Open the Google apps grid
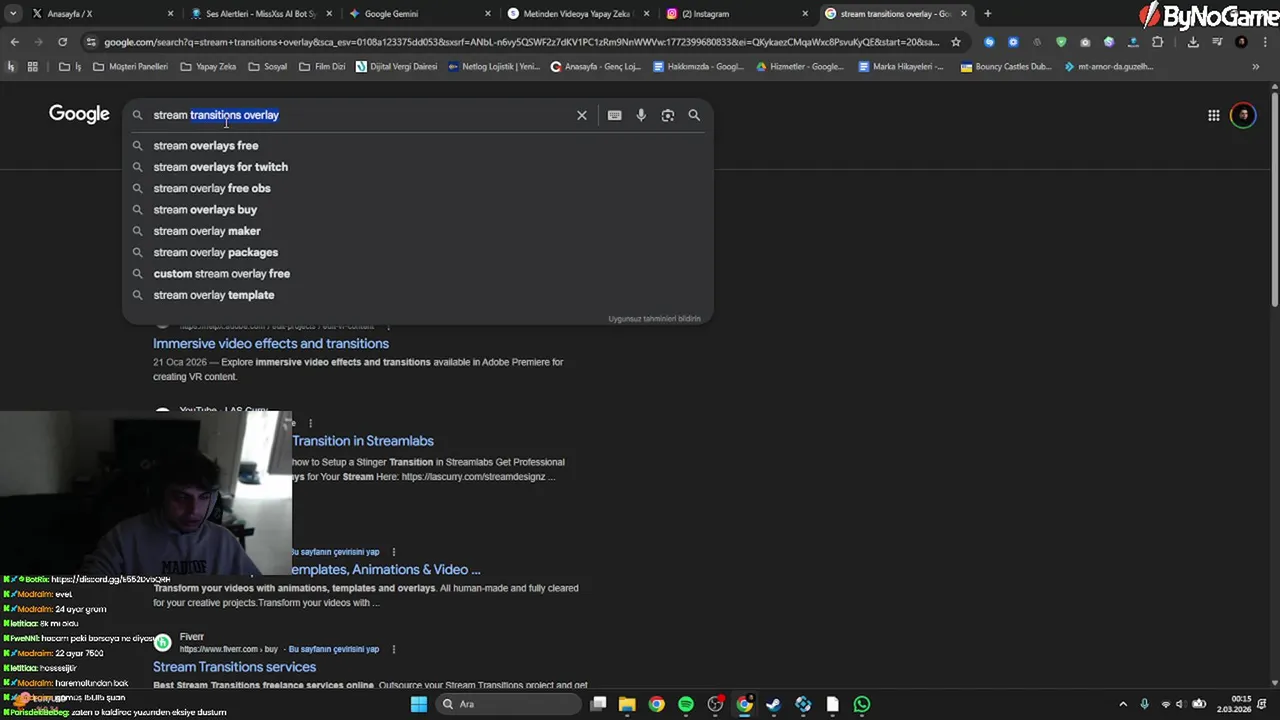Screen dimensions: 1280x720 (1213, 115)
